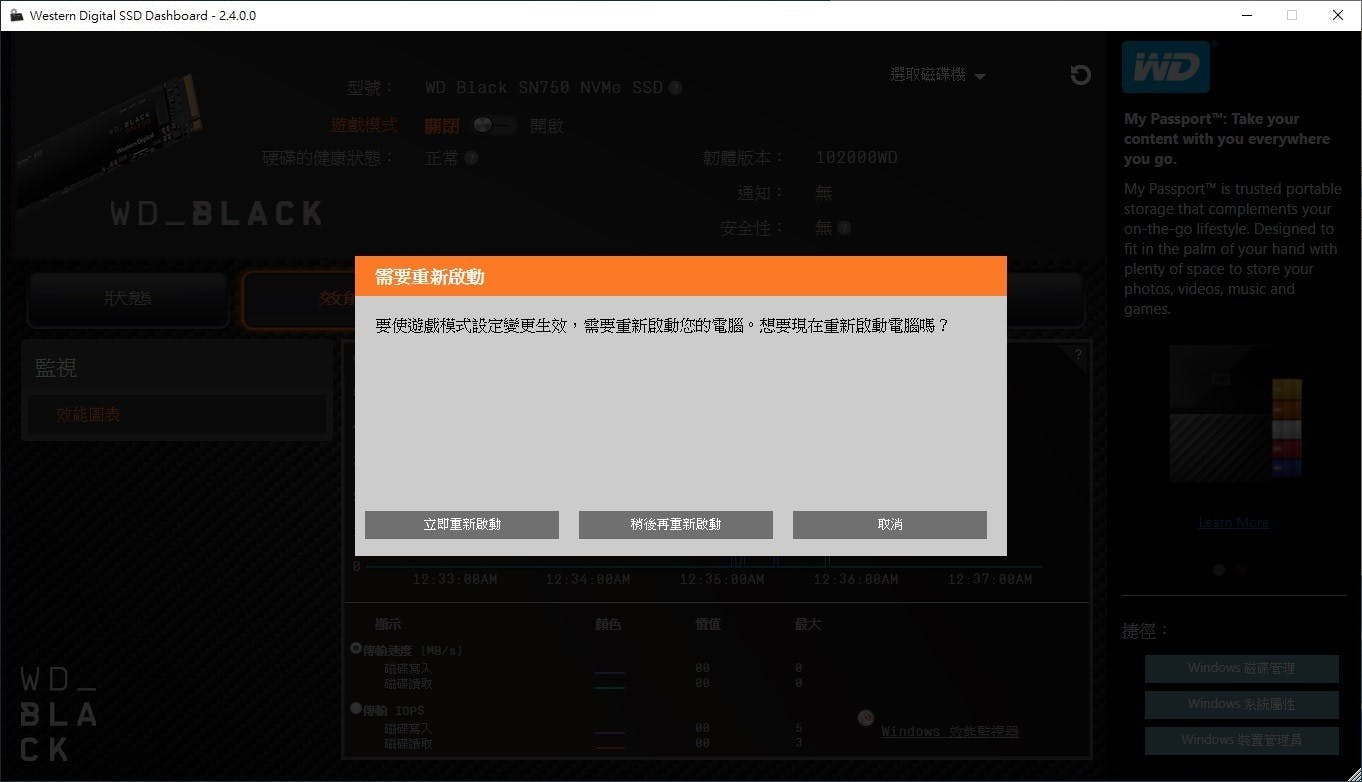Click the 需要重新啟動 dialog title
This screenshot has width=1362, height=782.
(430, 277)
